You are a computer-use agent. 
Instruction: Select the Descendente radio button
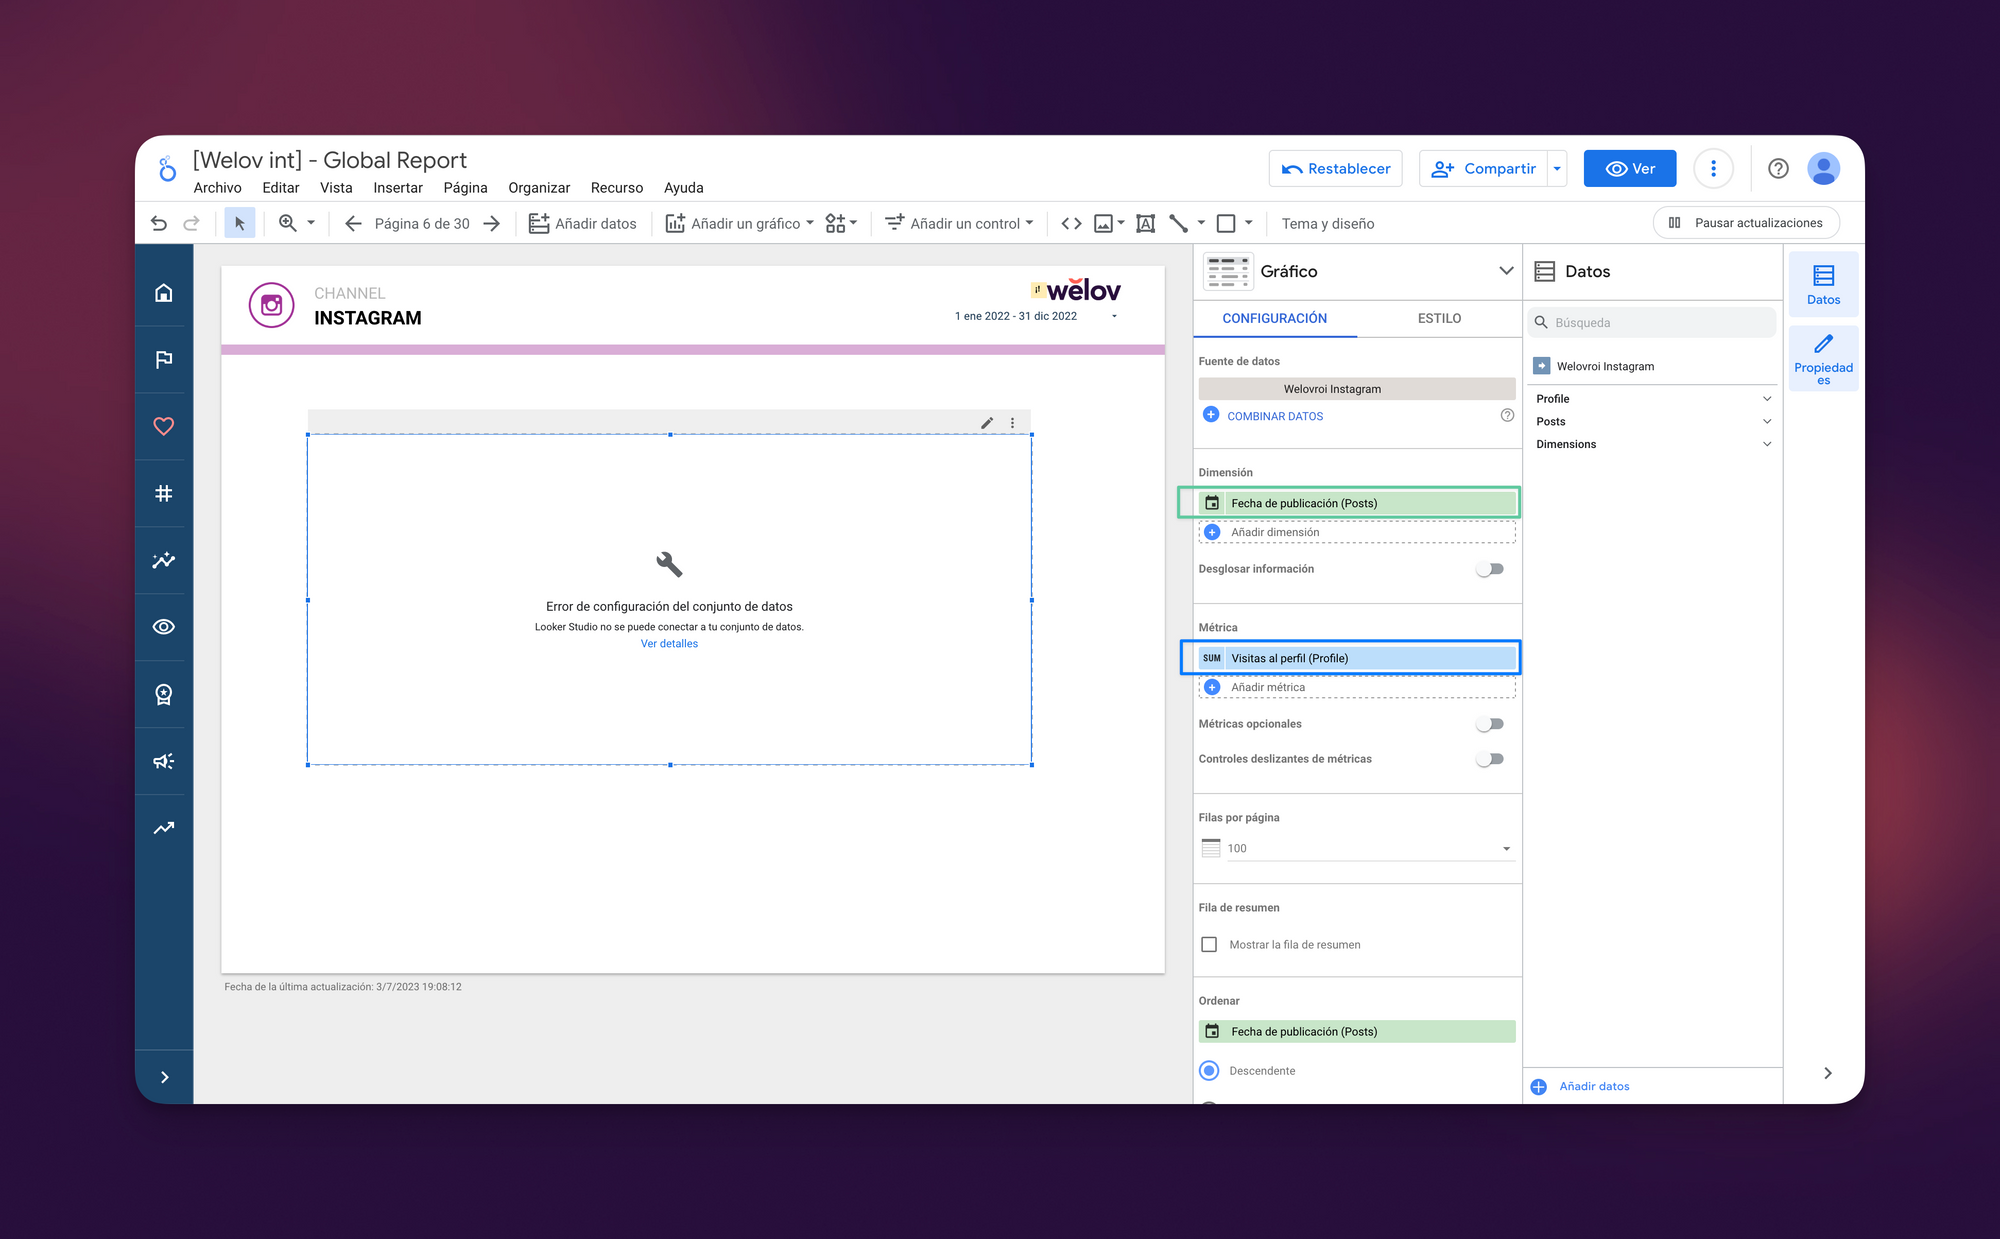(1209, 1070)
